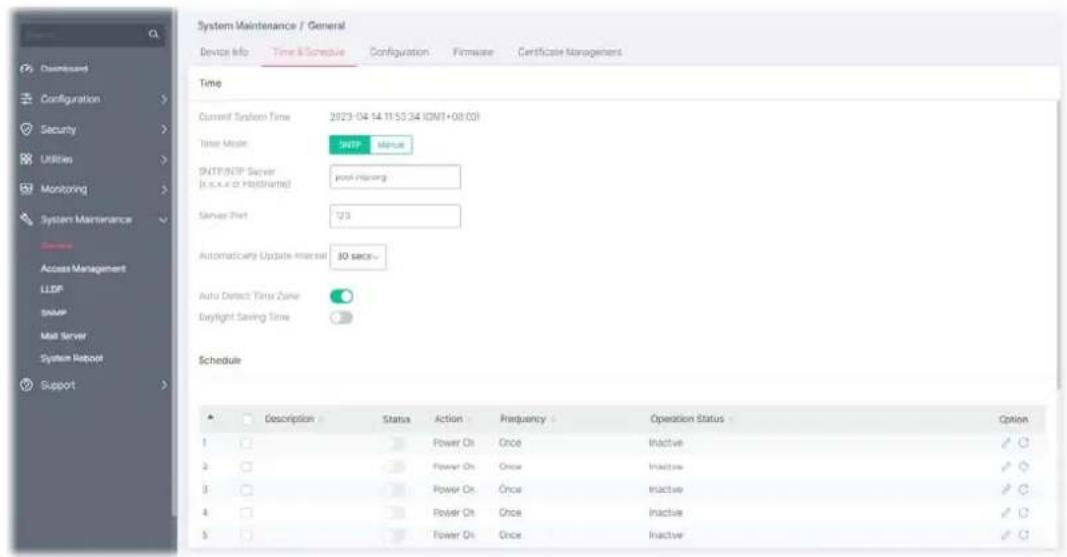Viewport: 1067px width, 557px height.
Task: Expand the Utilities sidebar menu
Action: pyautogui.click(x=164, y=159)
